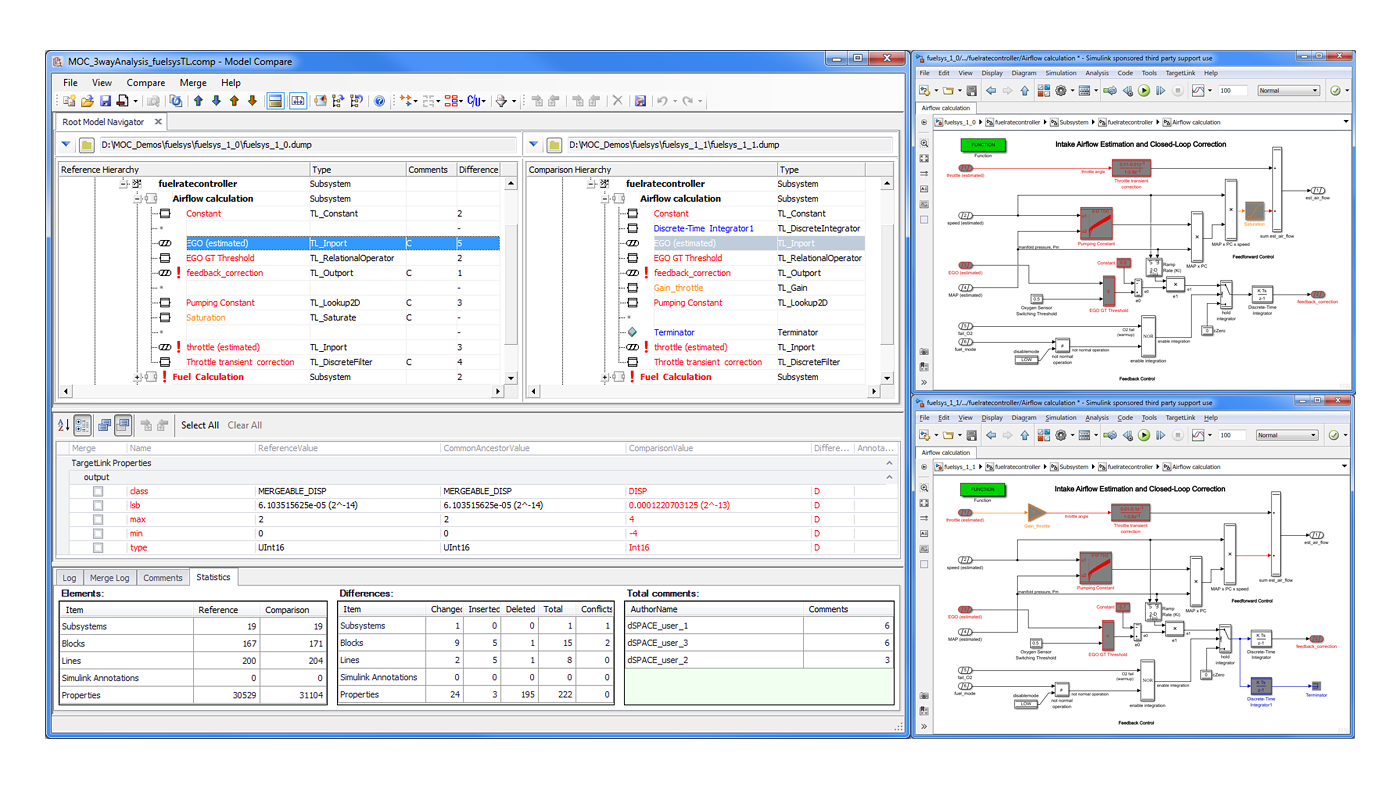The width and height of the screenshot is (1400, 788).
Task: Click the stop time field in upper Simulink
Action: [x=1232, y=90]
